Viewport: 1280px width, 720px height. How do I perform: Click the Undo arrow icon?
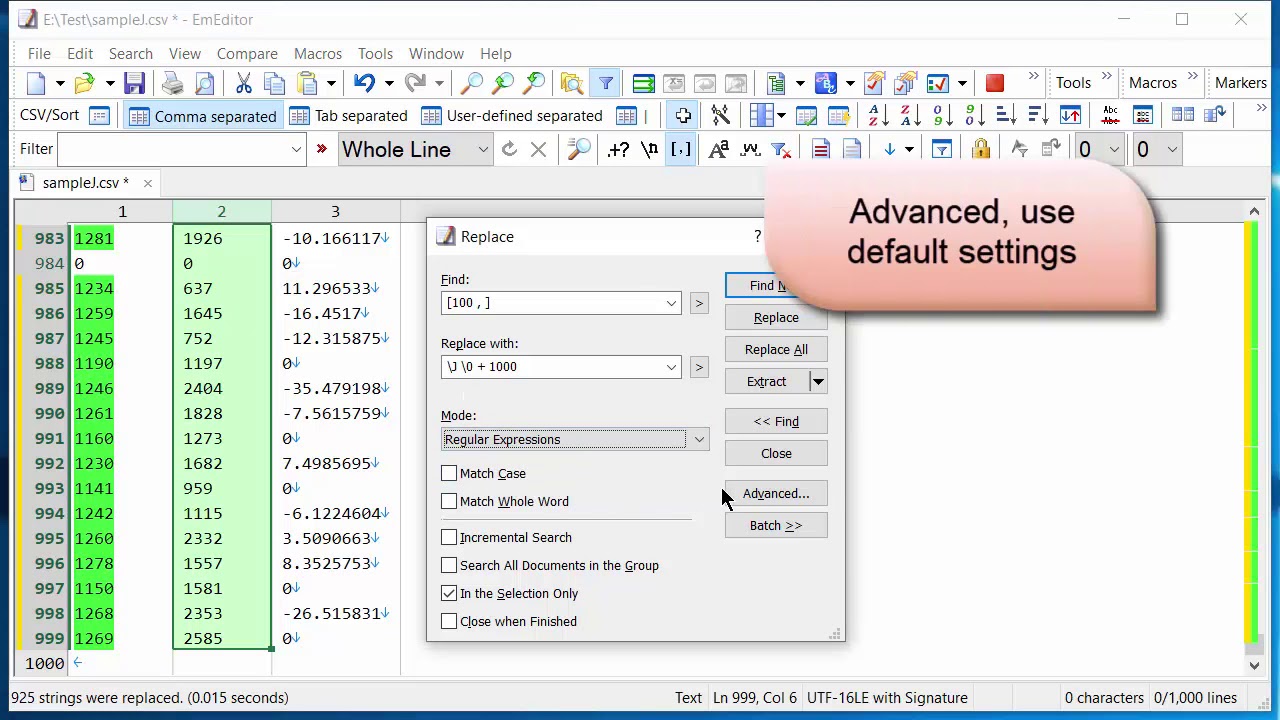pyautogui.click(x=364, y=84)
